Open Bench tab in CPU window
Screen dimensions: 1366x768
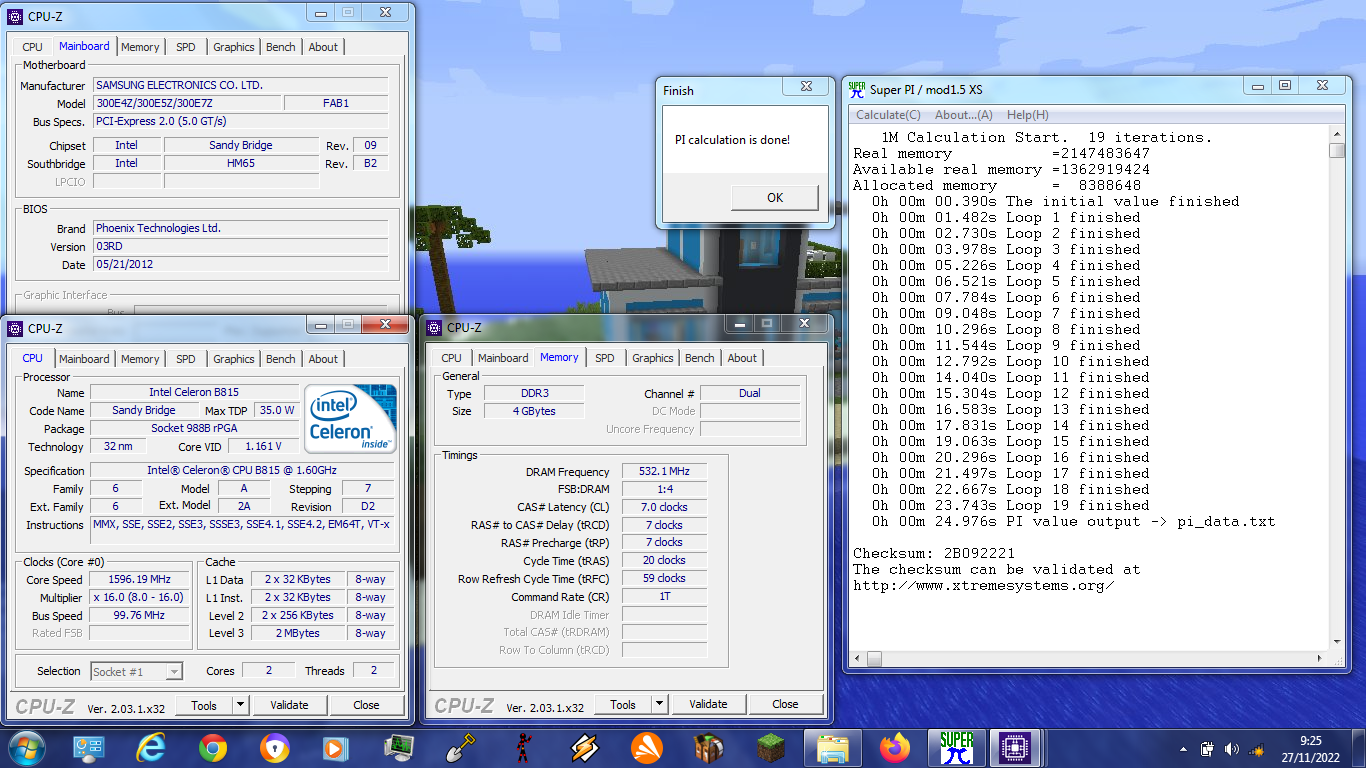[281, 359]
